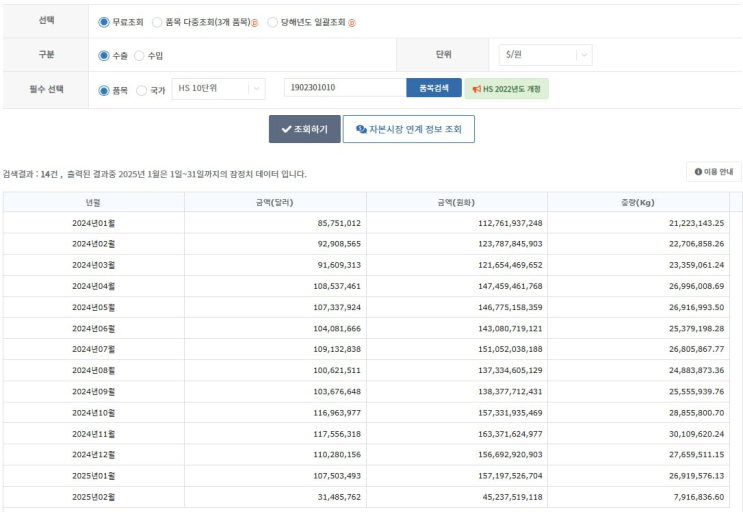
Task: Select the 2024년05월 row cell
Action: click(94, 307)
